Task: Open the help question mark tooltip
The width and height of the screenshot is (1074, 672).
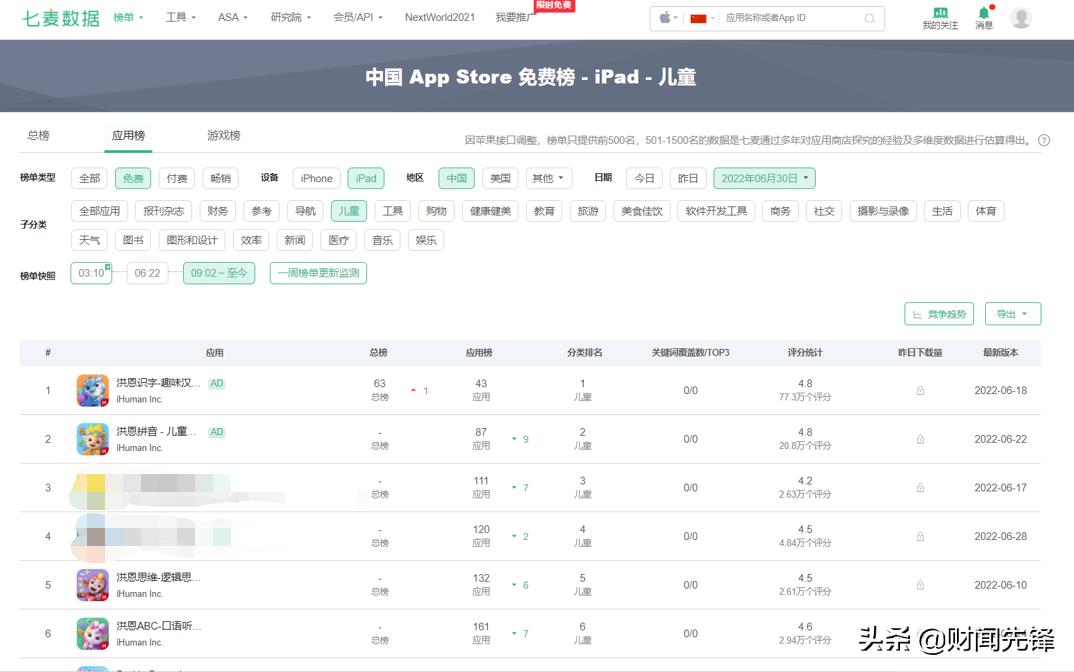Action: pyautogui.click(x=1045, y=140)
